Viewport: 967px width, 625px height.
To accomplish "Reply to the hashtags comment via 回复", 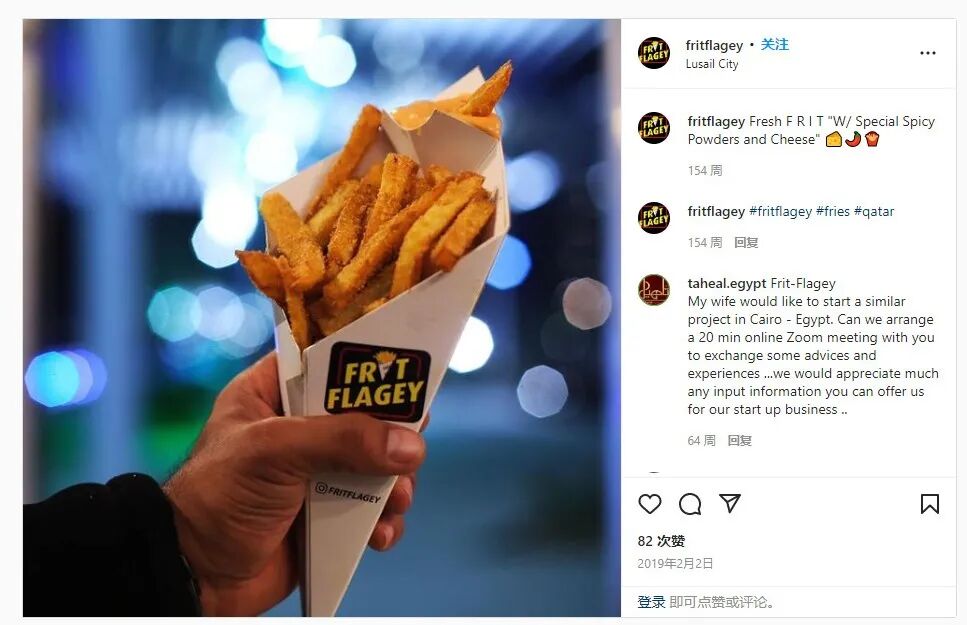I will [x=746, y=242].
